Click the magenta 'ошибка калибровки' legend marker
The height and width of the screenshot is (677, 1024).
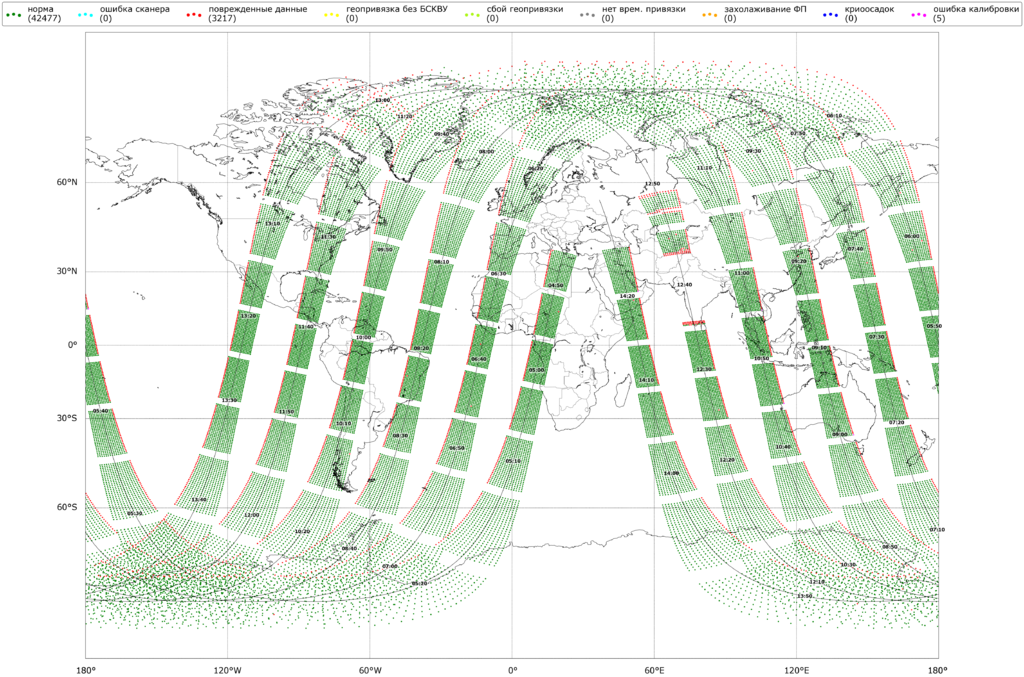(x=917, y=14)
